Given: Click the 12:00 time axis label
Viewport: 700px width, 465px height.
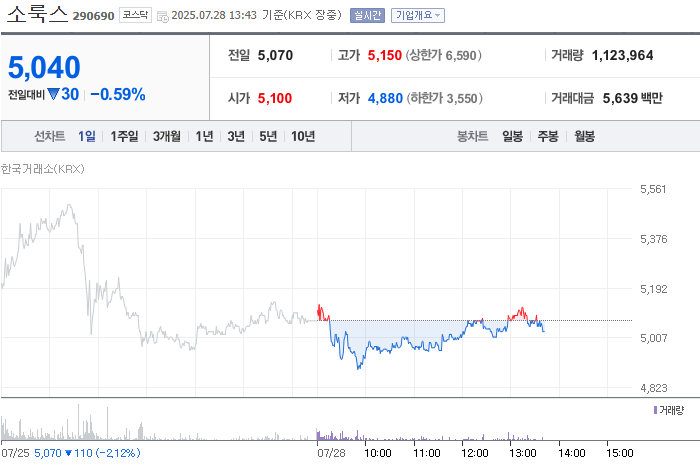Looking at the screenshot, I should click(475, 453).
